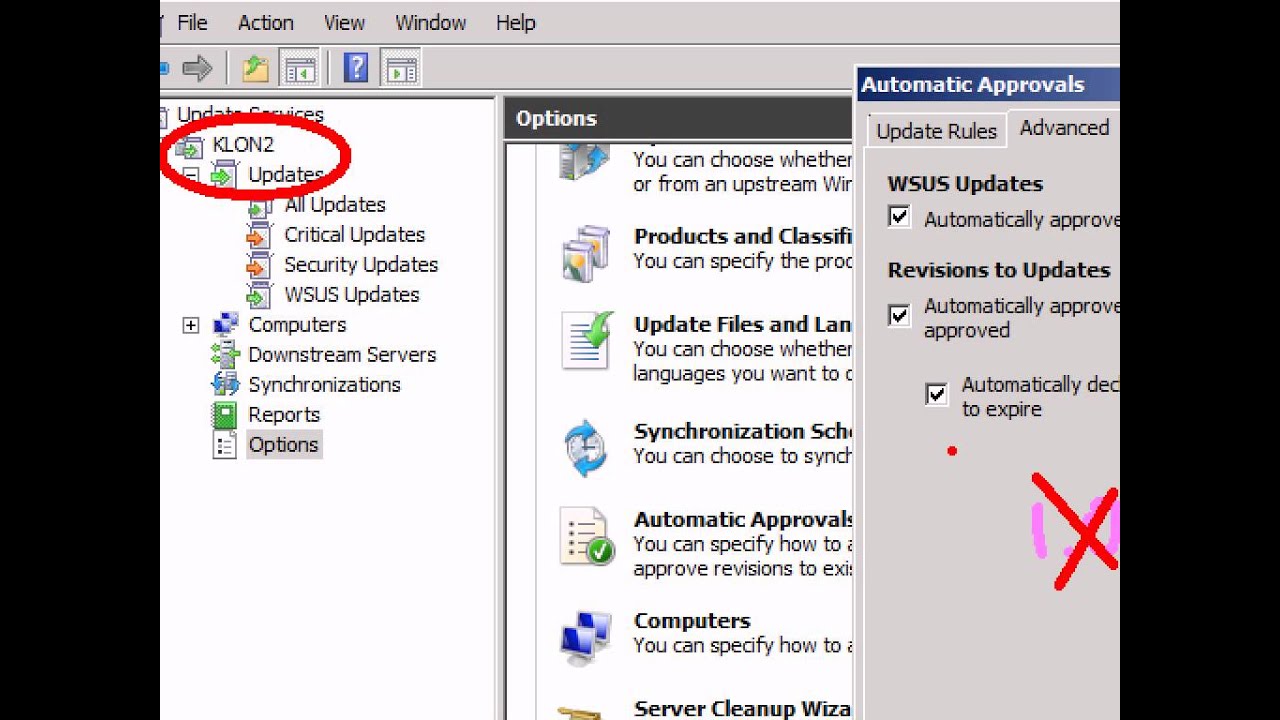Image resolution: width=1280 pixels, height=720 pixels.
Task: Select Reports in console tree
Action: click(284, 415)
